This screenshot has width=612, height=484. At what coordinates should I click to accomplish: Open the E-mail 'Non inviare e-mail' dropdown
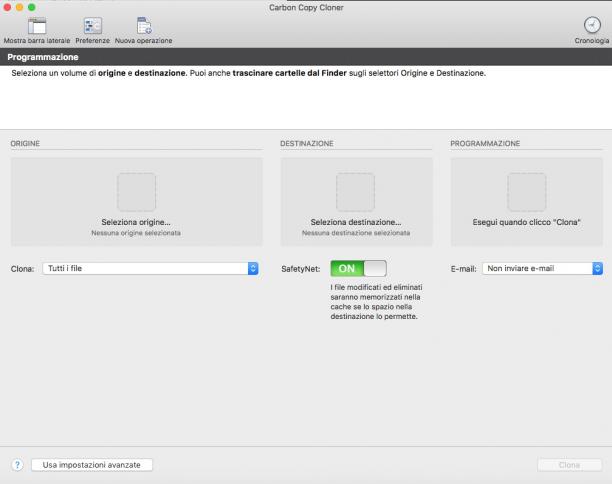(x=543, y=269)
